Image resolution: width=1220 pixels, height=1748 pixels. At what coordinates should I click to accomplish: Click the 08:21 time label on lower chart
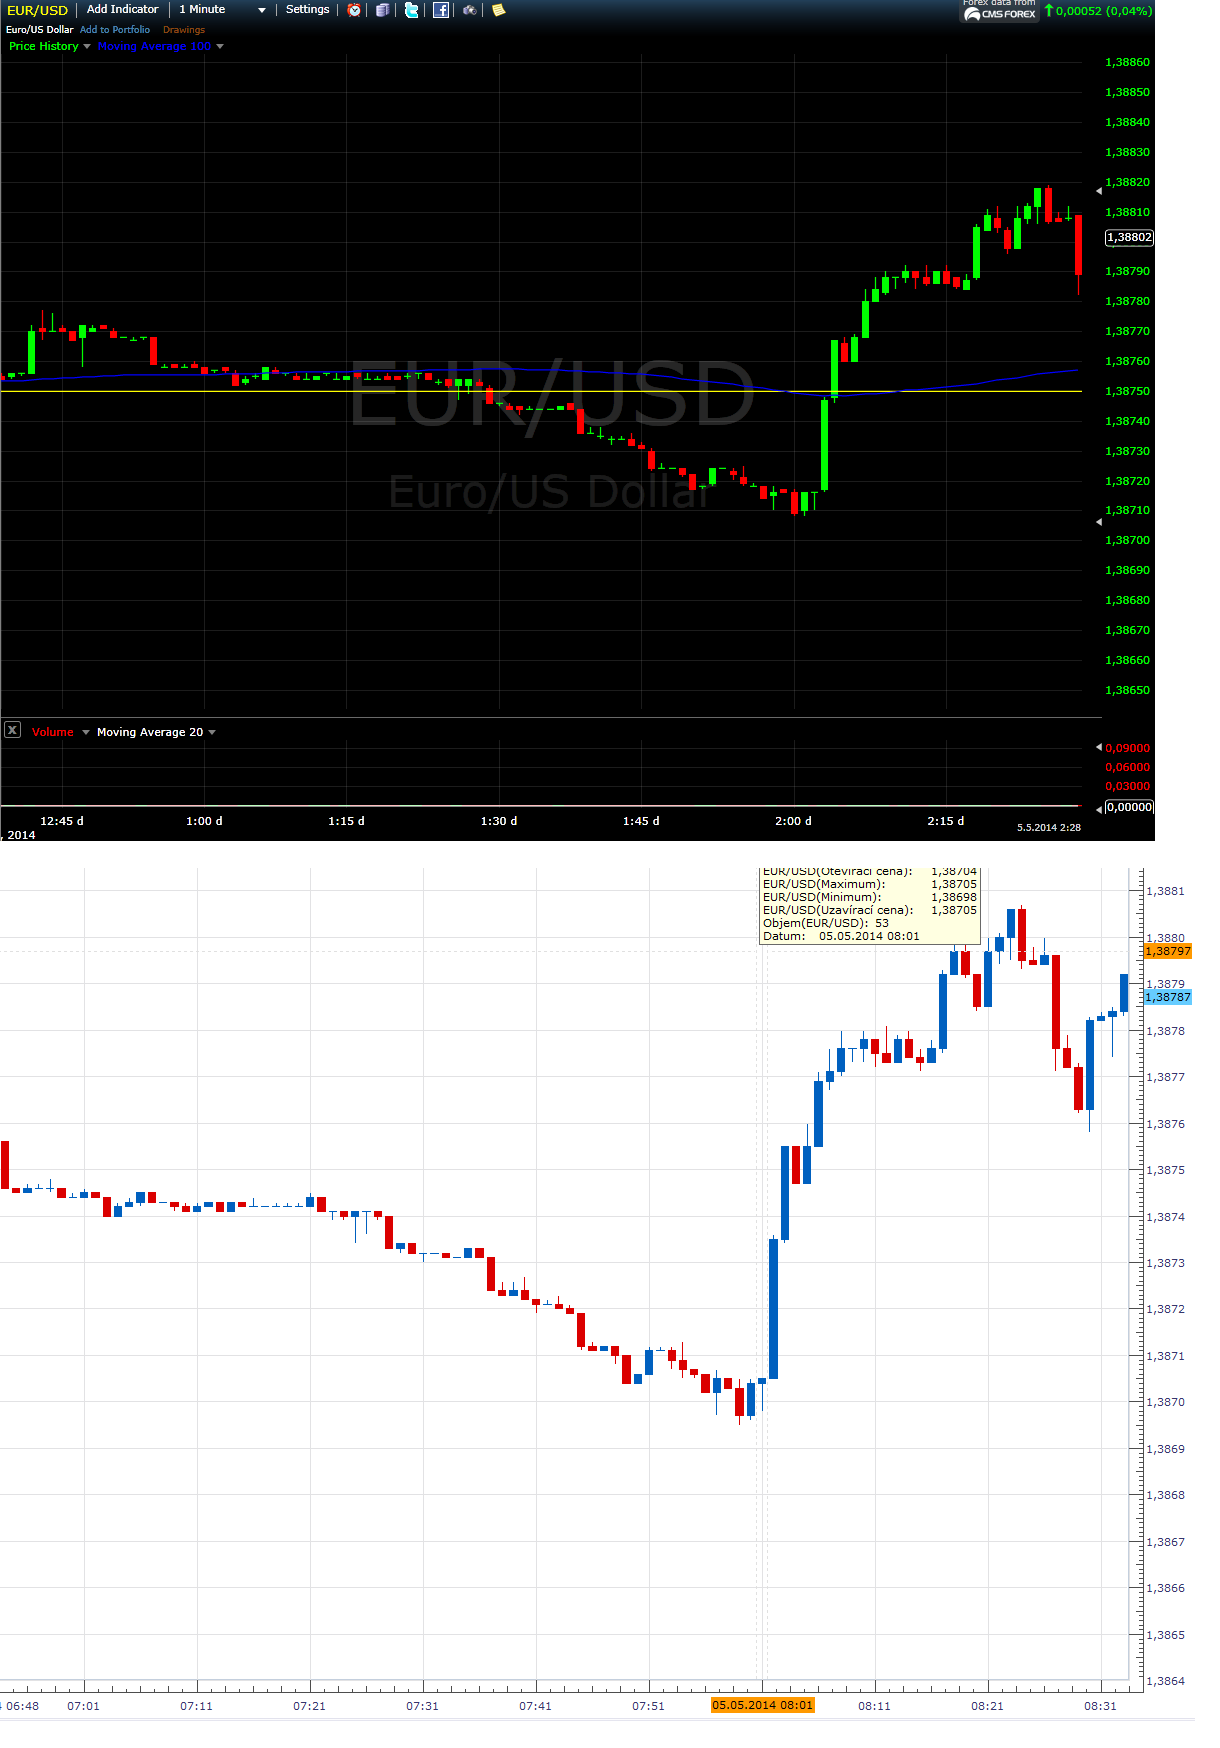[x=987, y=1707]
